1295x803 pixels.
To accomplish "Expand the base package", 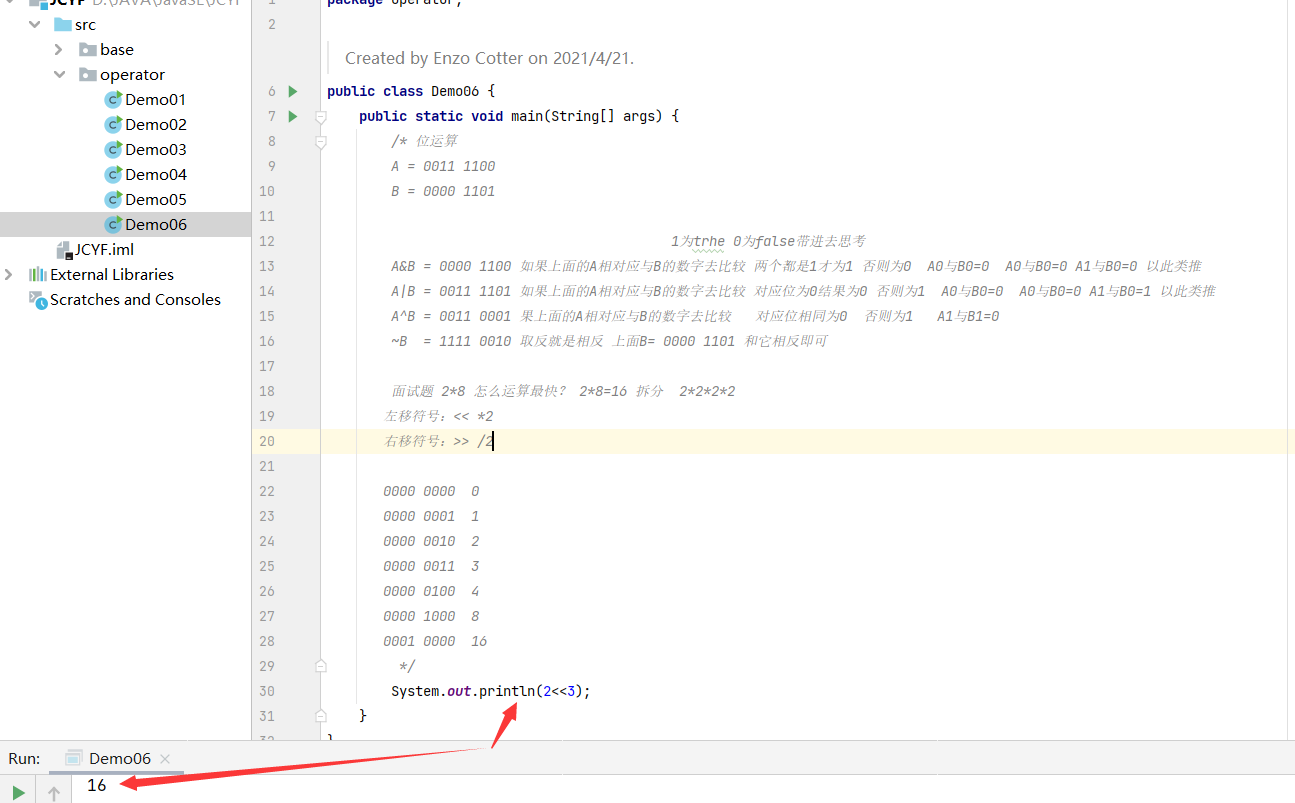I will (59, 49).
